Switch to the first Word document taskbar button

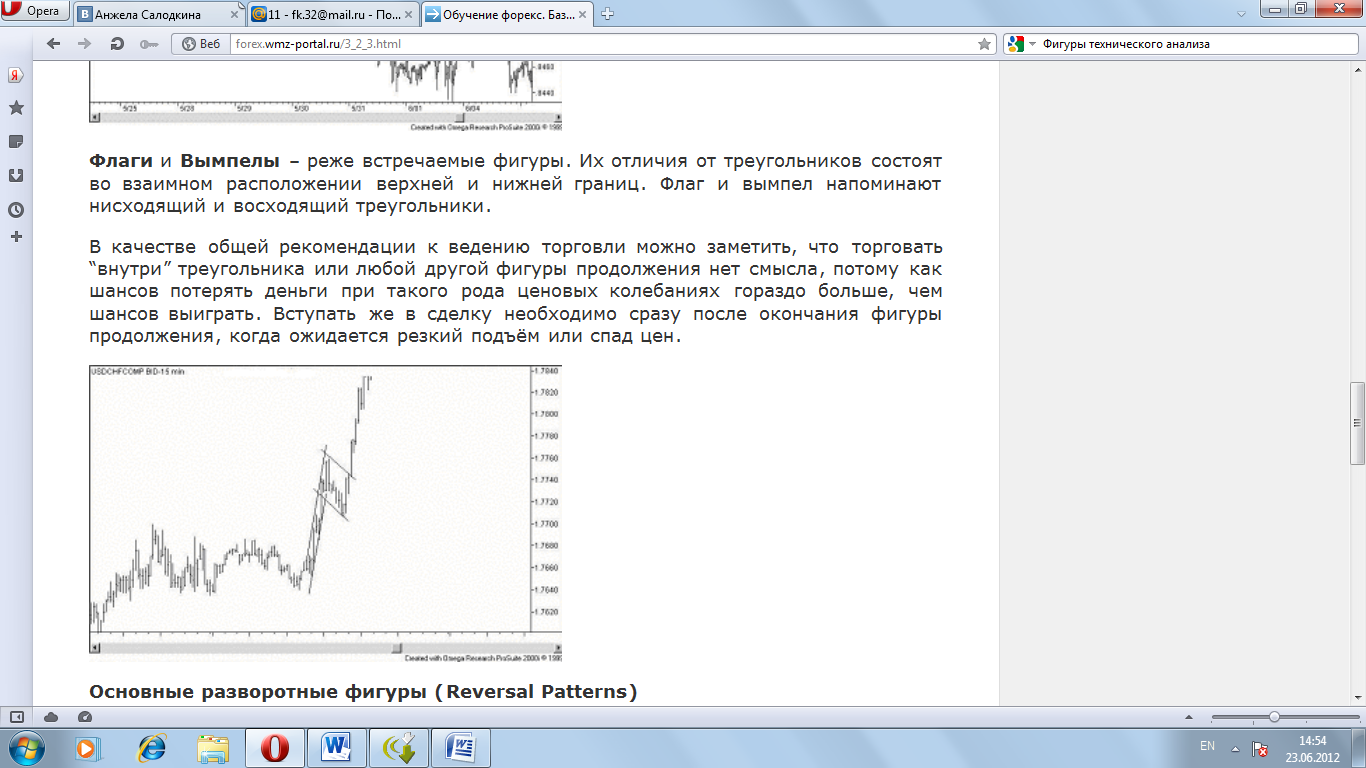coord(336,747)
